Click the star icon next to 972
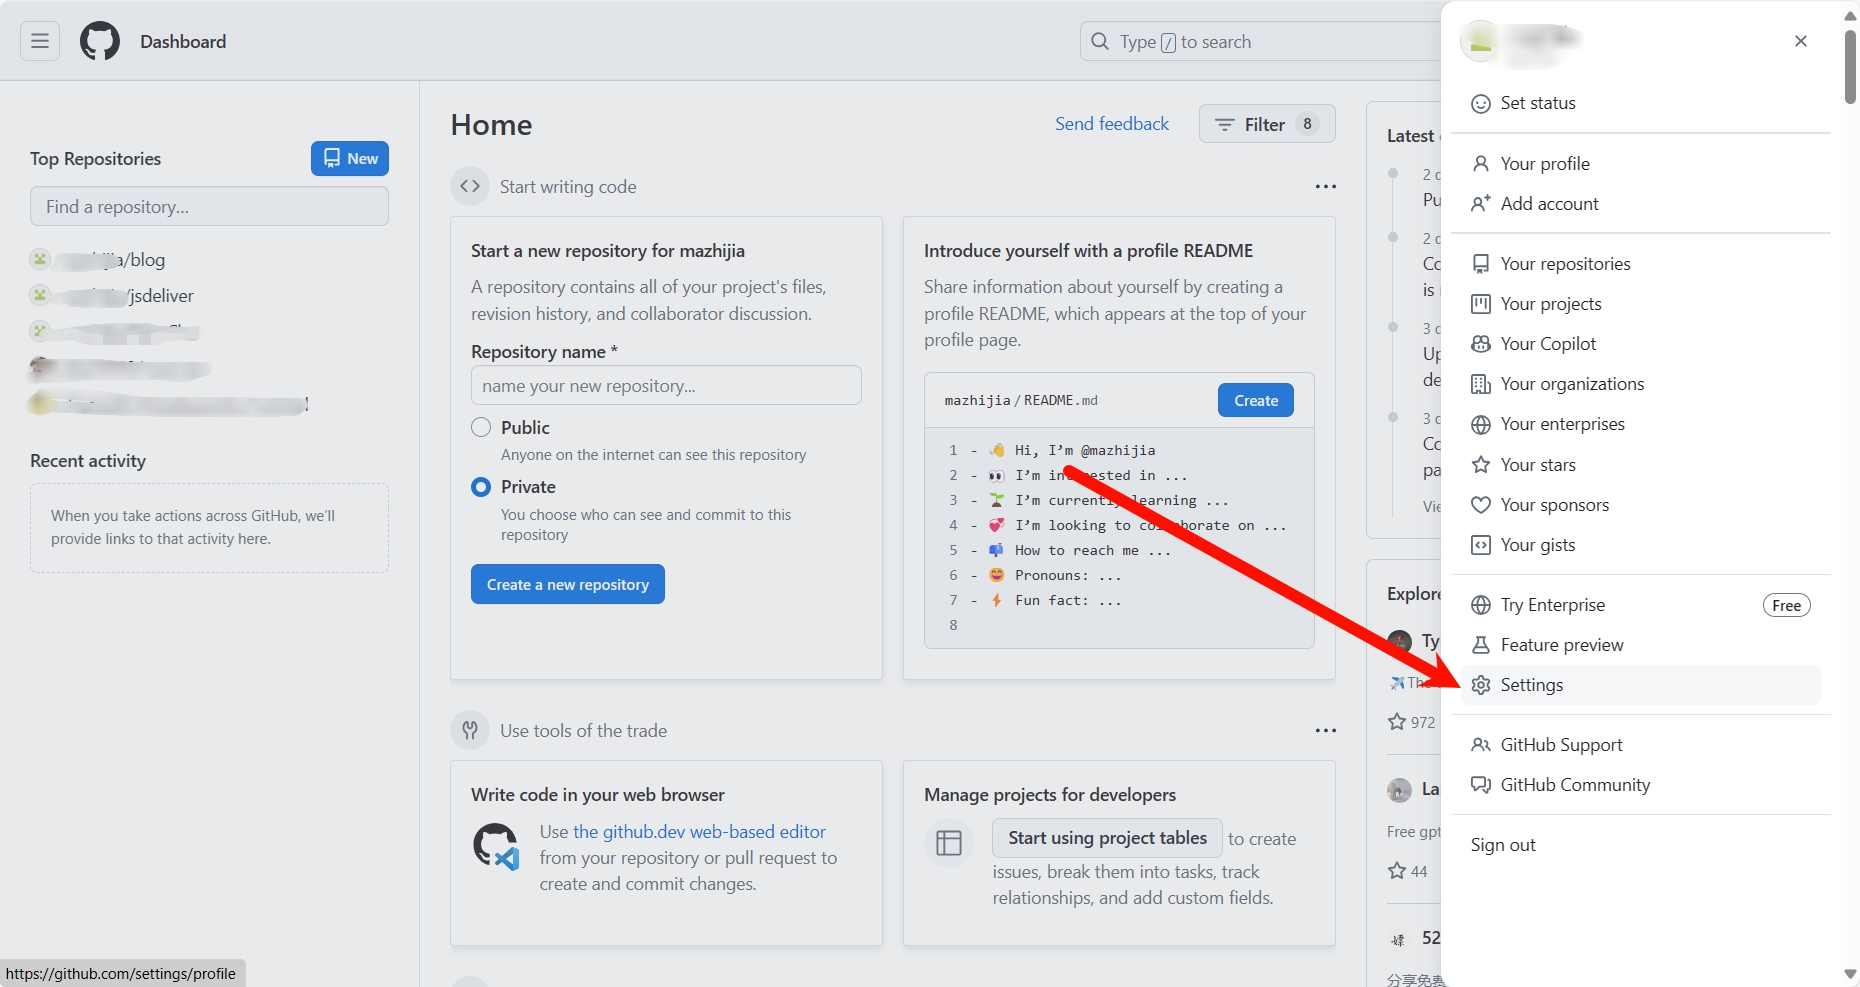The height and width of the screenshot is (987, 1860). (x=1397, y=721)
